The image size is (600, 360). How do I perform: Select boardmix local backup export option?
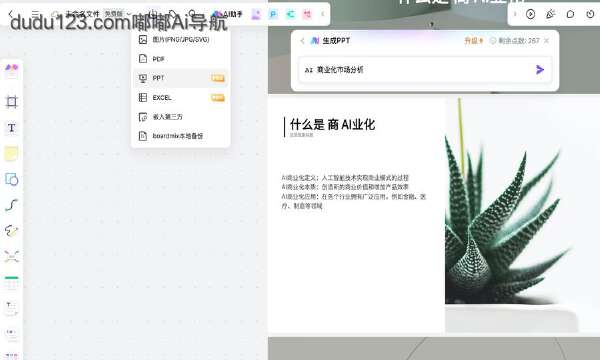pyautogui.click(x=181, y=136)
